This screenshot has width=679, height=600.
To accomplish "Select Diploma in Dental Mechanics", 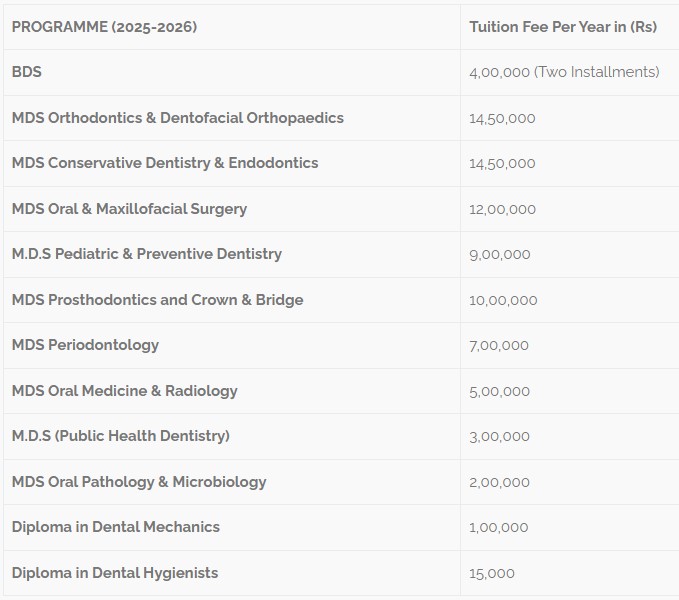I will [x=116, y=527].
